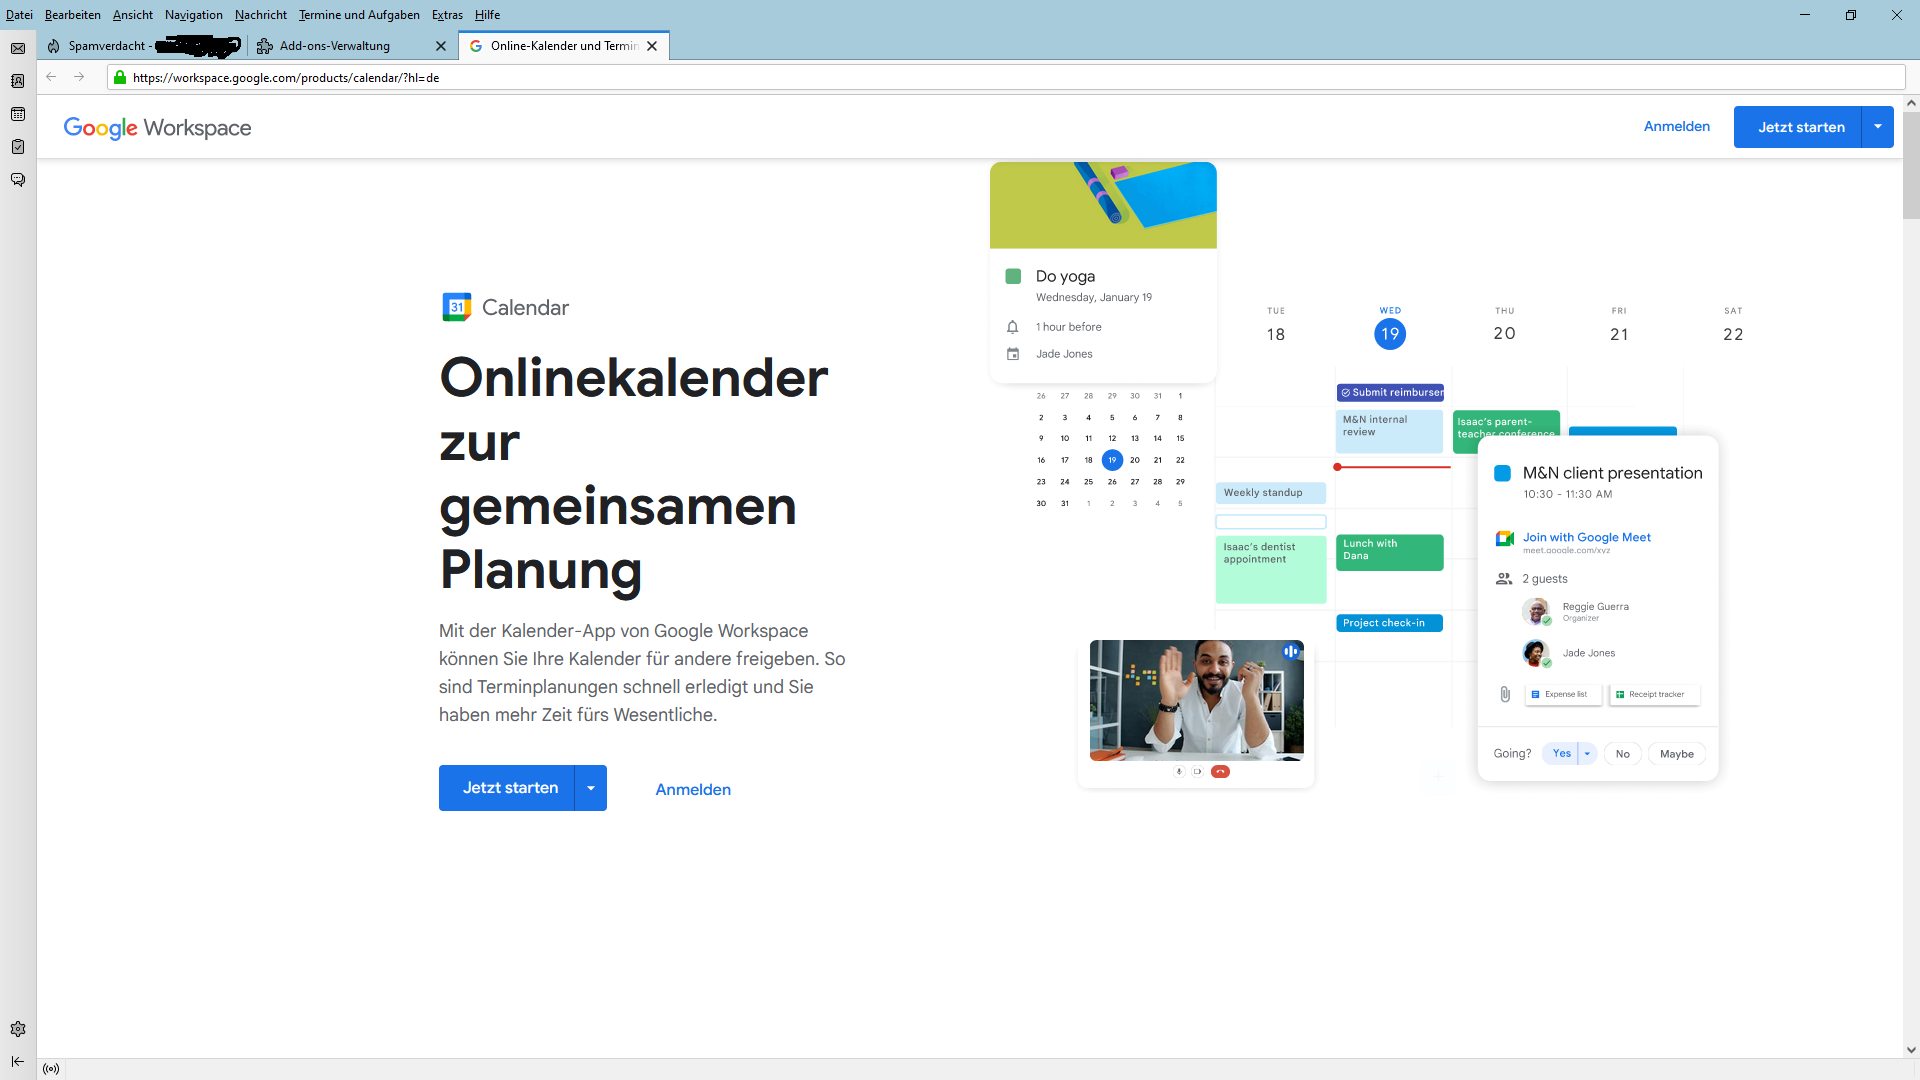1920x1080 pixels.
Task: Click Anmelden link in page header
Action: click(1676, 126)
